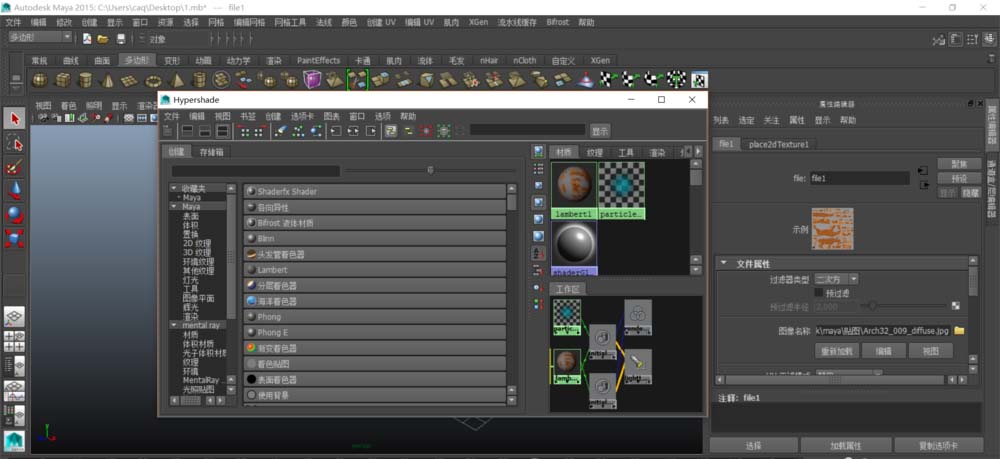This screenshot has height=459, width=1000.
Task: Collapse the Maya tree node in create panel
Action: [x=174, y=207]
